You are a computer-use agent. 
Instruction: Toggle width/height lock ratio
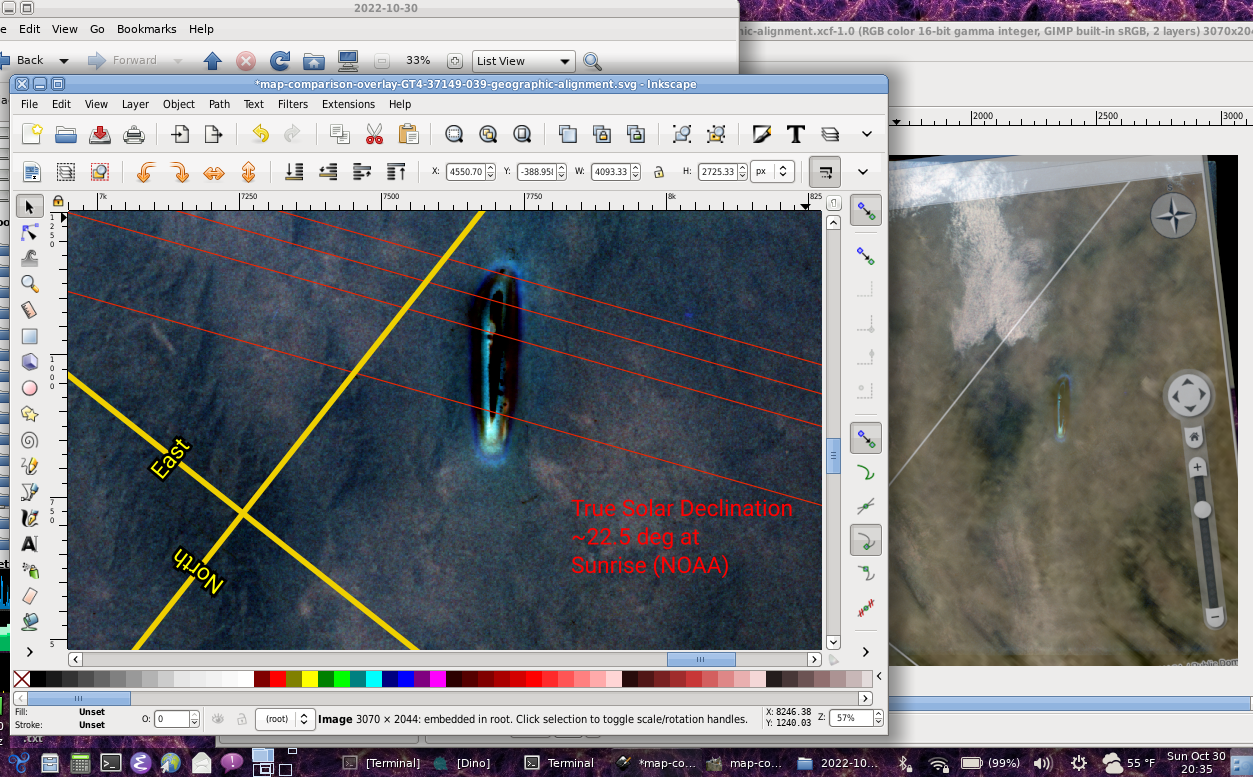(659, 172)
